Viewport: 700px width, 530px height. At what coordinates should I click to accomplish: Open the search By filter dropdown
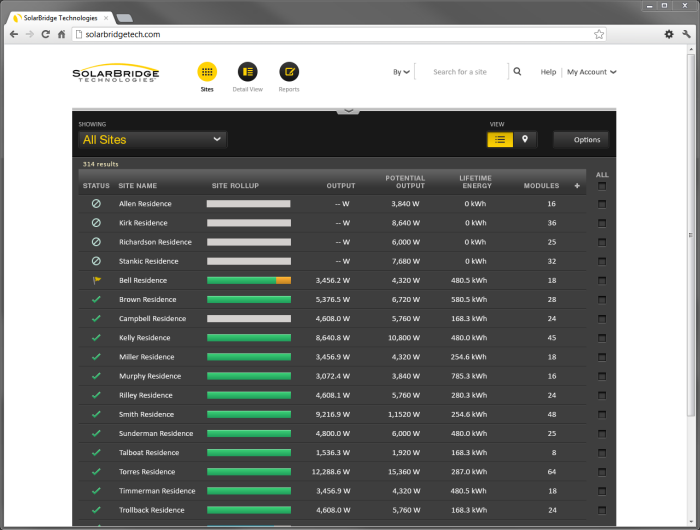[401, 72]
